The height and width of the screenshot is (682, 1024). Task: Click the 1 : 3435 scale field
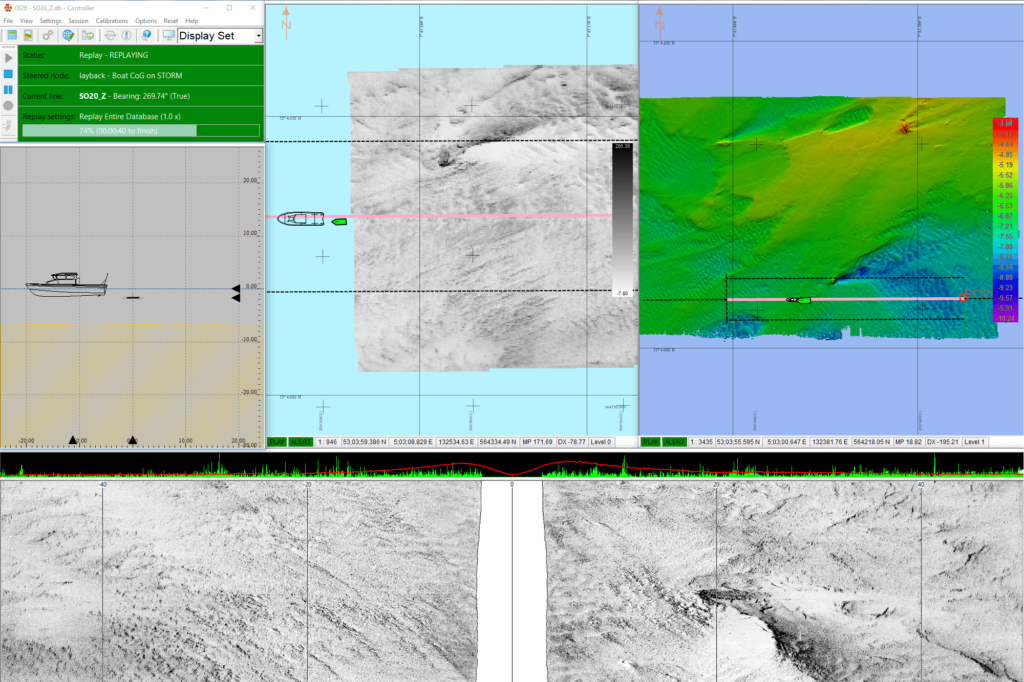click(x=701, y=442)
